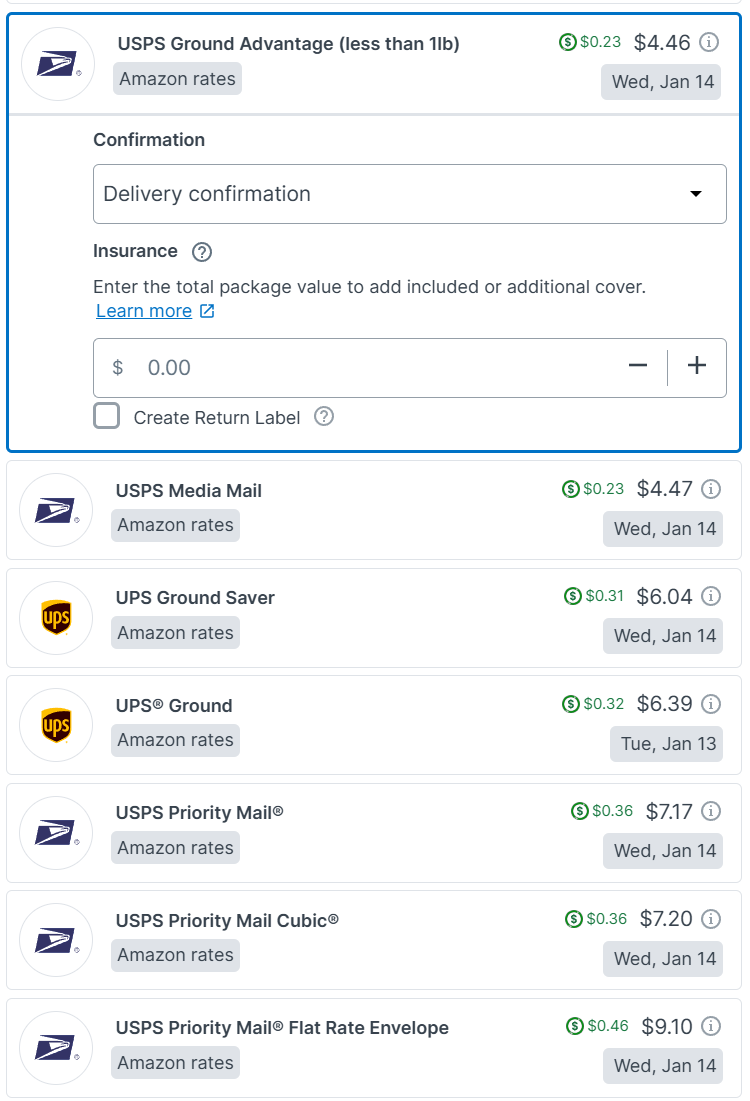The width and height of the screenshot is (750, 1101).
Task: Enable the Create Return Label checkbox
Action: tap(107, 417)
